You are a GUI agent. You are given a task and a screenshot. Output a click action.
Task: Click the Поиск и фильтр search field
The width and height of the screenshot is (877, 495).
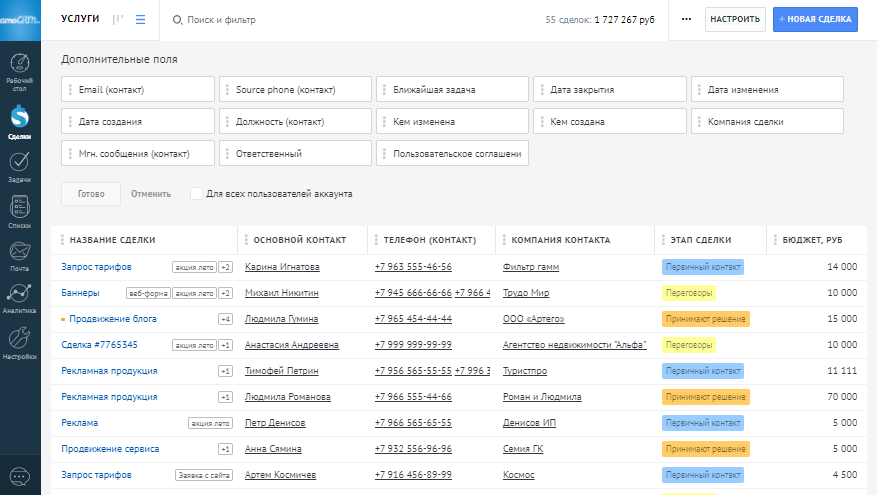221,20
